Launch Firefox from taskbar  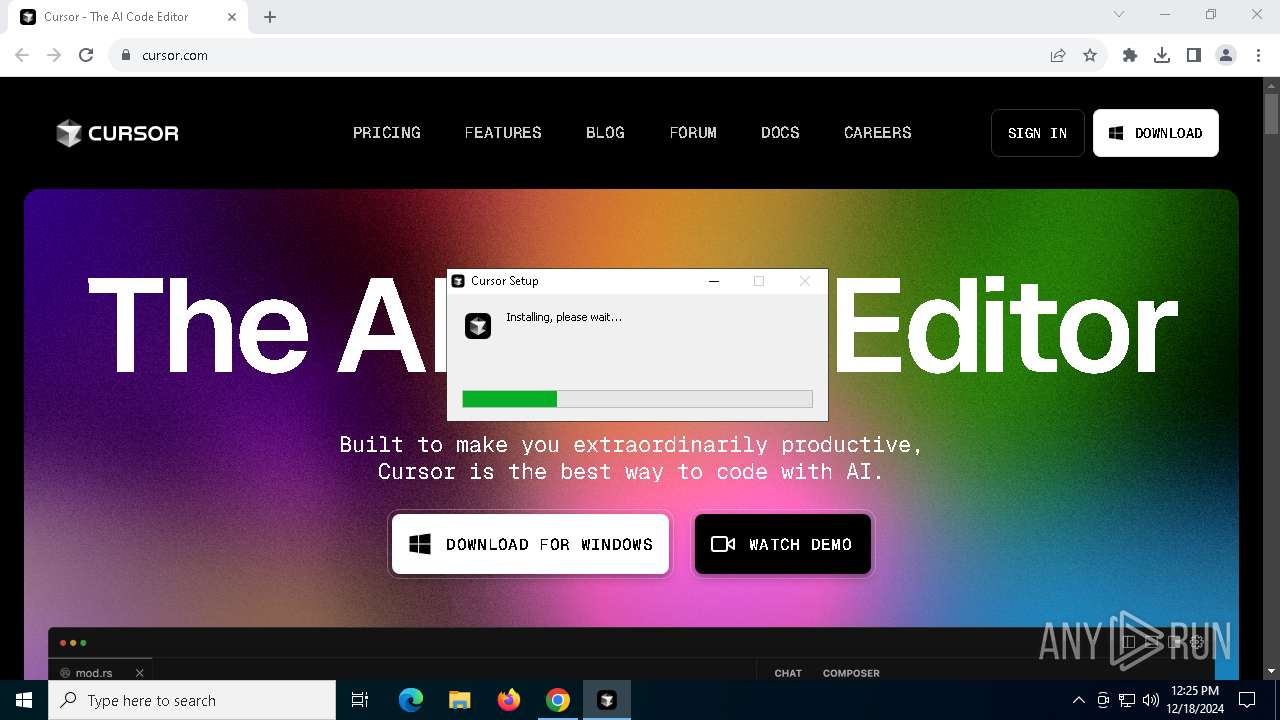point(508,700)
